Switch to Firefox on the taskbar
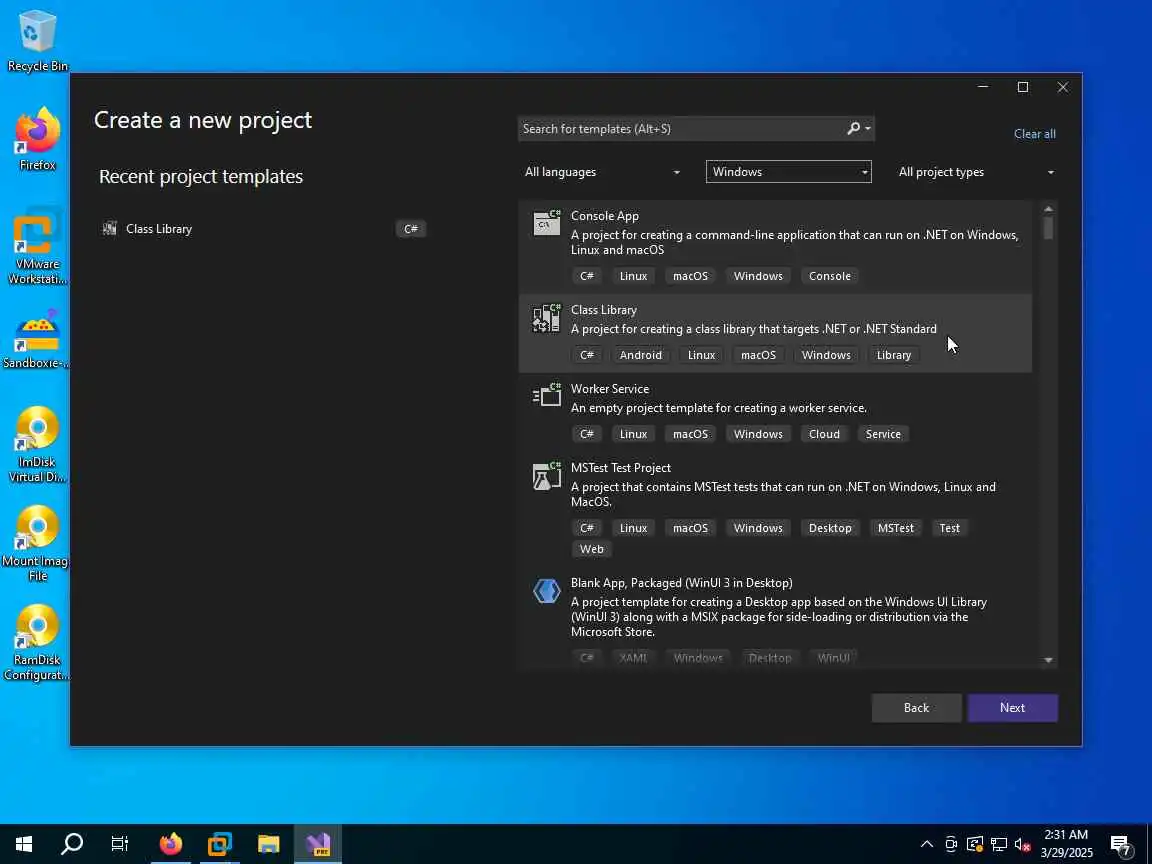1152x864 pixels. 170,844
